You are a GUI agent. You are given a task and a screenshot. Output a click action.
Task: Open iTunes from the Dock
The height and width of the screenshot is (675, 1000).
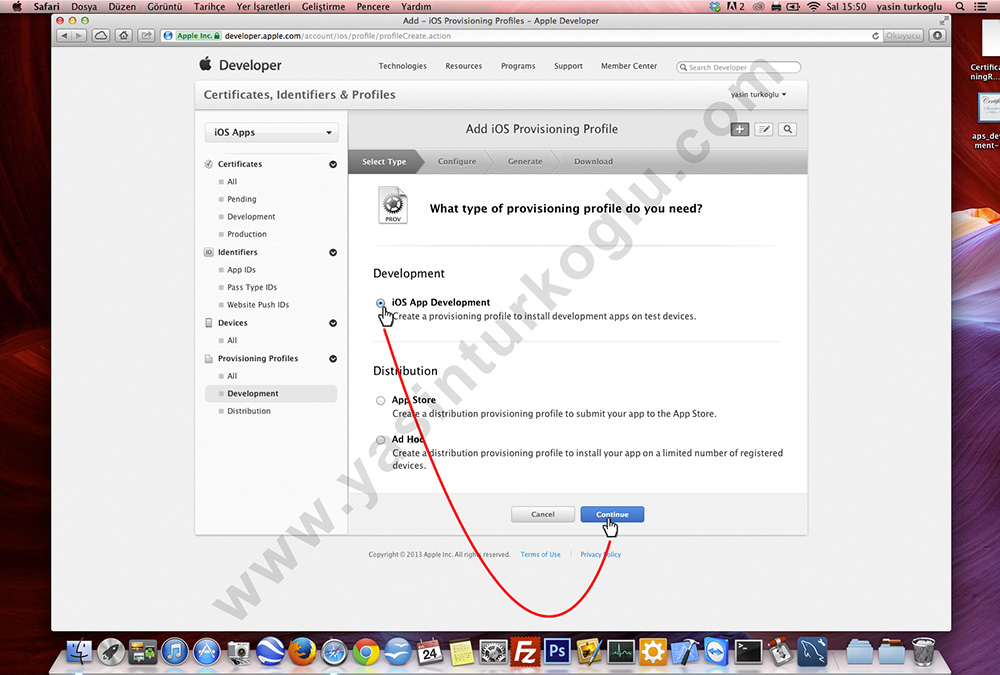click(175, 652)
